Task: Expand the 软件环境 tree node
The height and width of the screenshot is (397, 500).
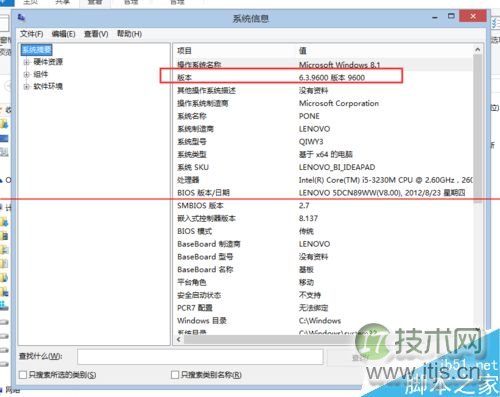Action: (x=27, y=87)
